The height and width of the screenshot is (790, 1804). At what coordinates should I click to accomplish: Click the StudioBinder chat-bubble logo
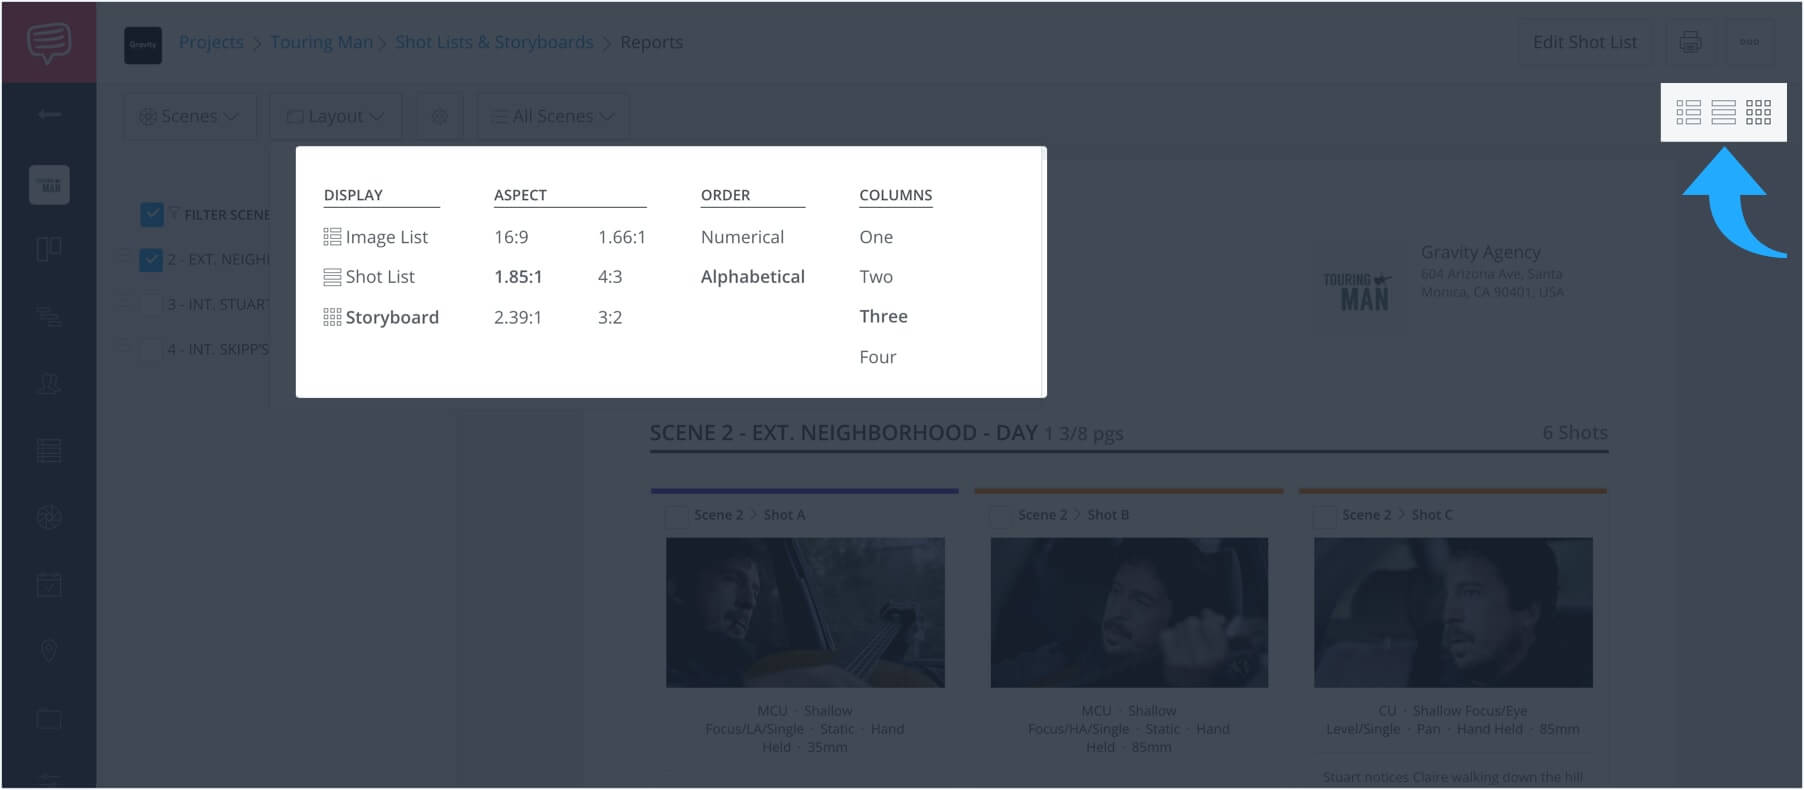49,42
